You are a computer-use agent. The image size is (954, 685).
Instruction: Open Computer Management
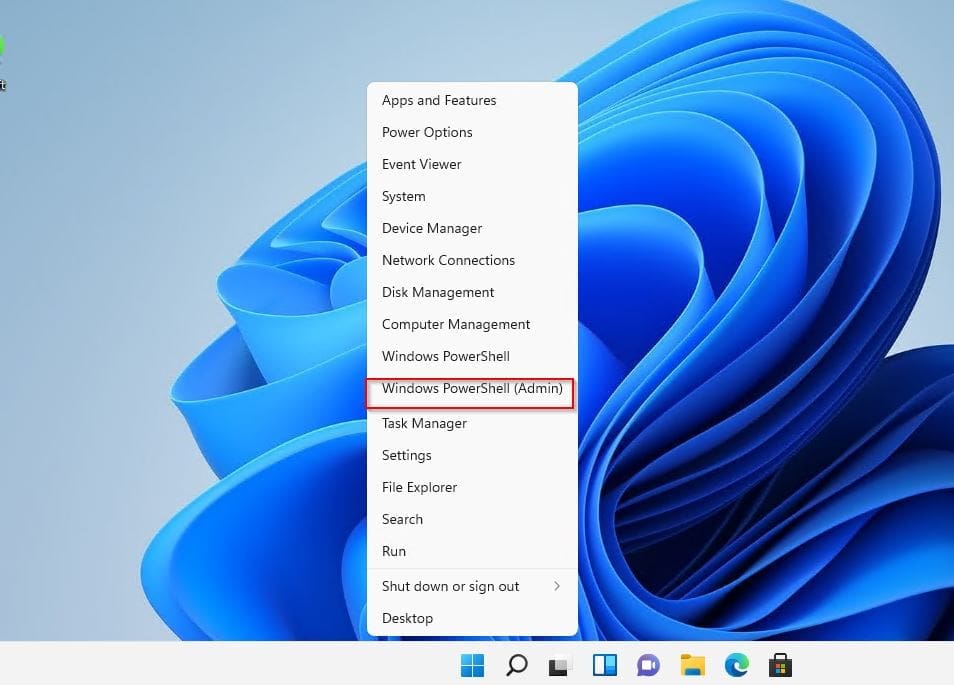click(x=456, y=324)
